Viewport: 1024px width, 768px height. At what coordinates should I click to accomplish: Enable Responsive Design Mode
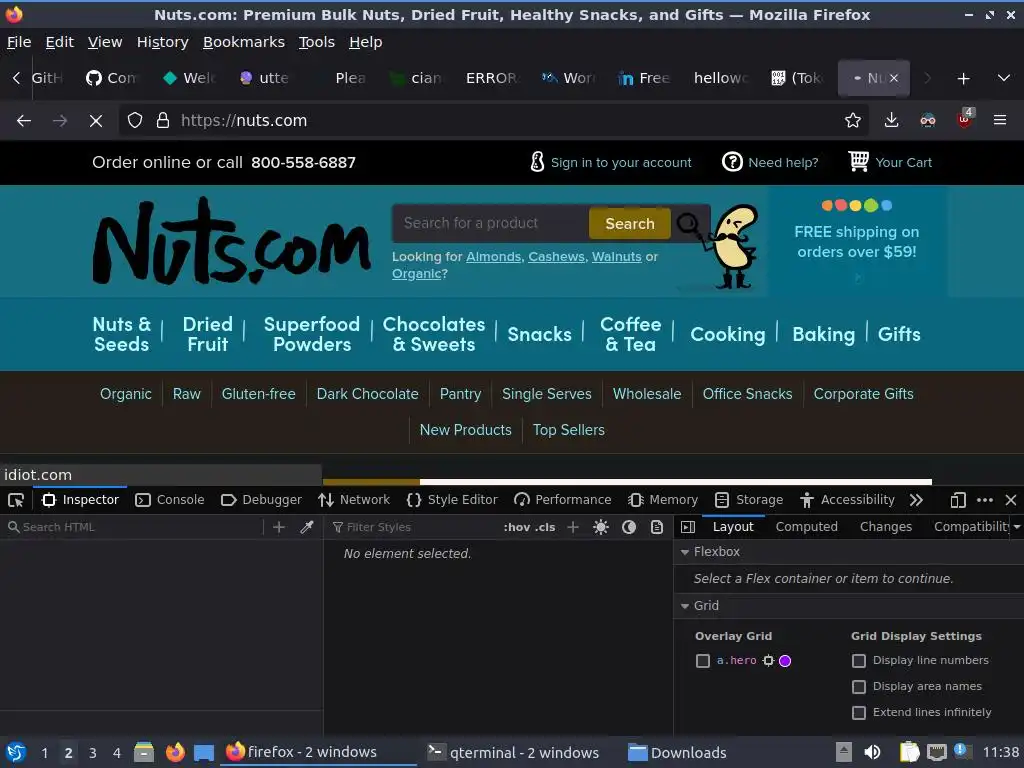tap(958, 500)
